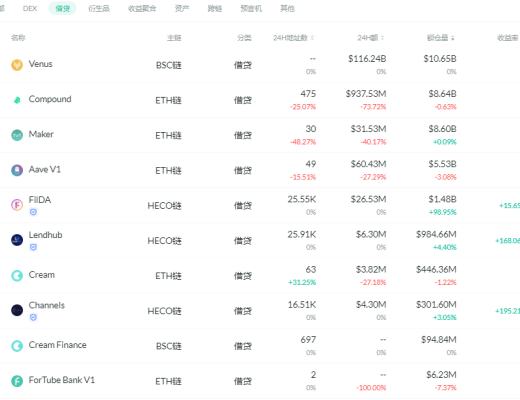Open the Cream Finance project link
Image resolution: width=520 pixels, height=400 pixels.
pyautogui.click(x=57, y=345)
